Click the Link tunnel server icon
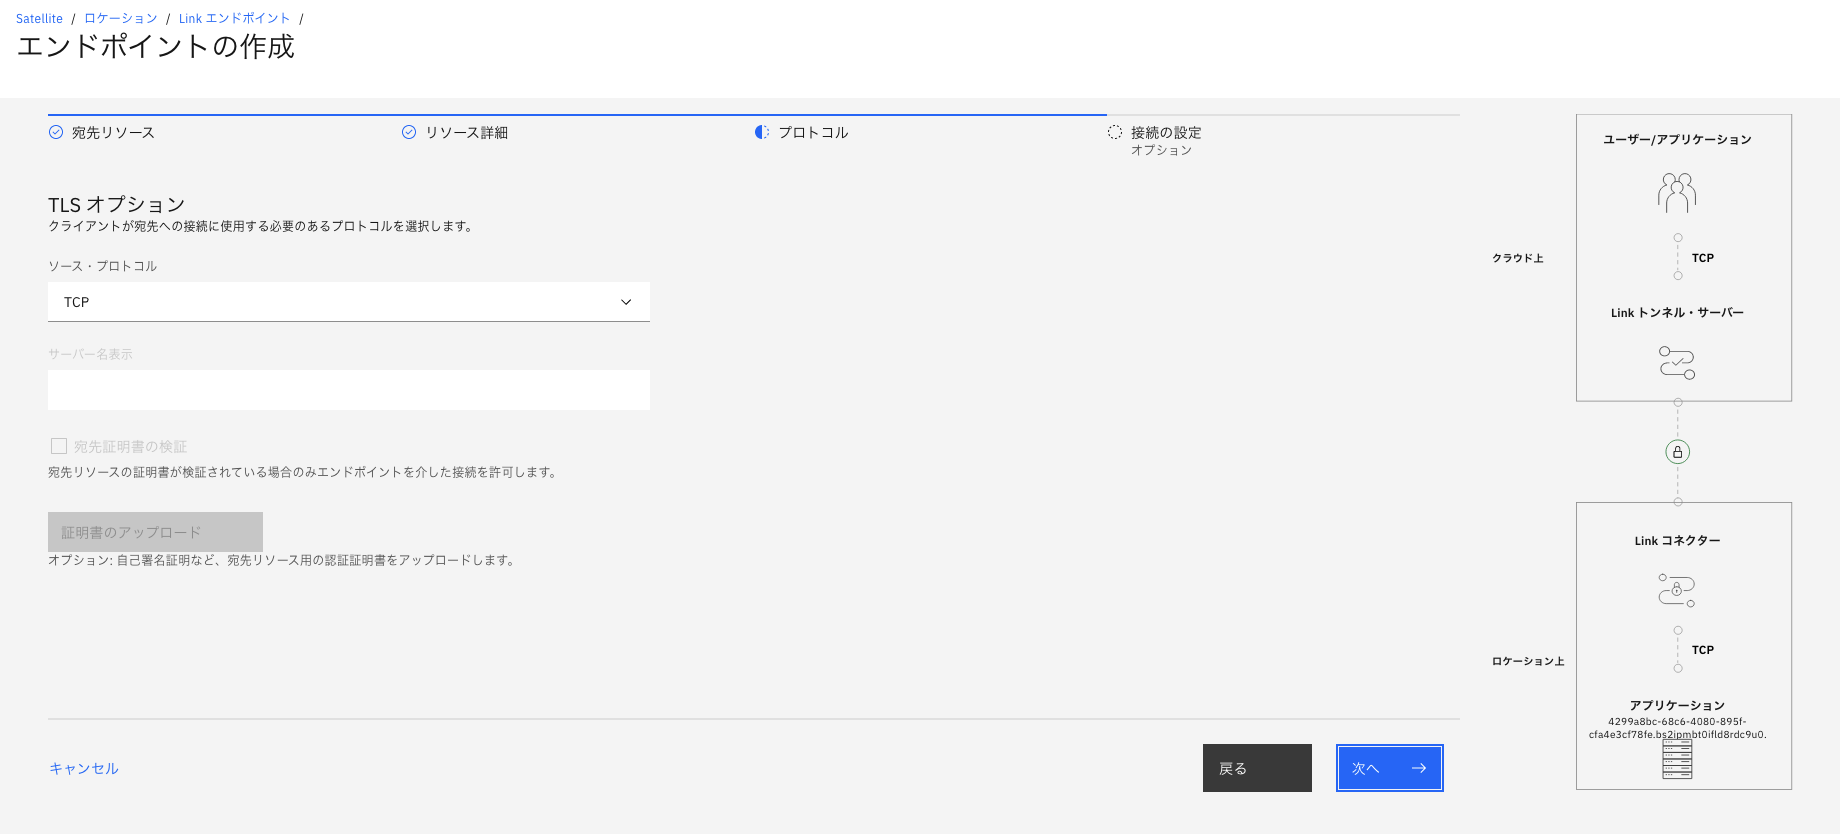The image size is (1840, 834). click(x=1677, y=362)
